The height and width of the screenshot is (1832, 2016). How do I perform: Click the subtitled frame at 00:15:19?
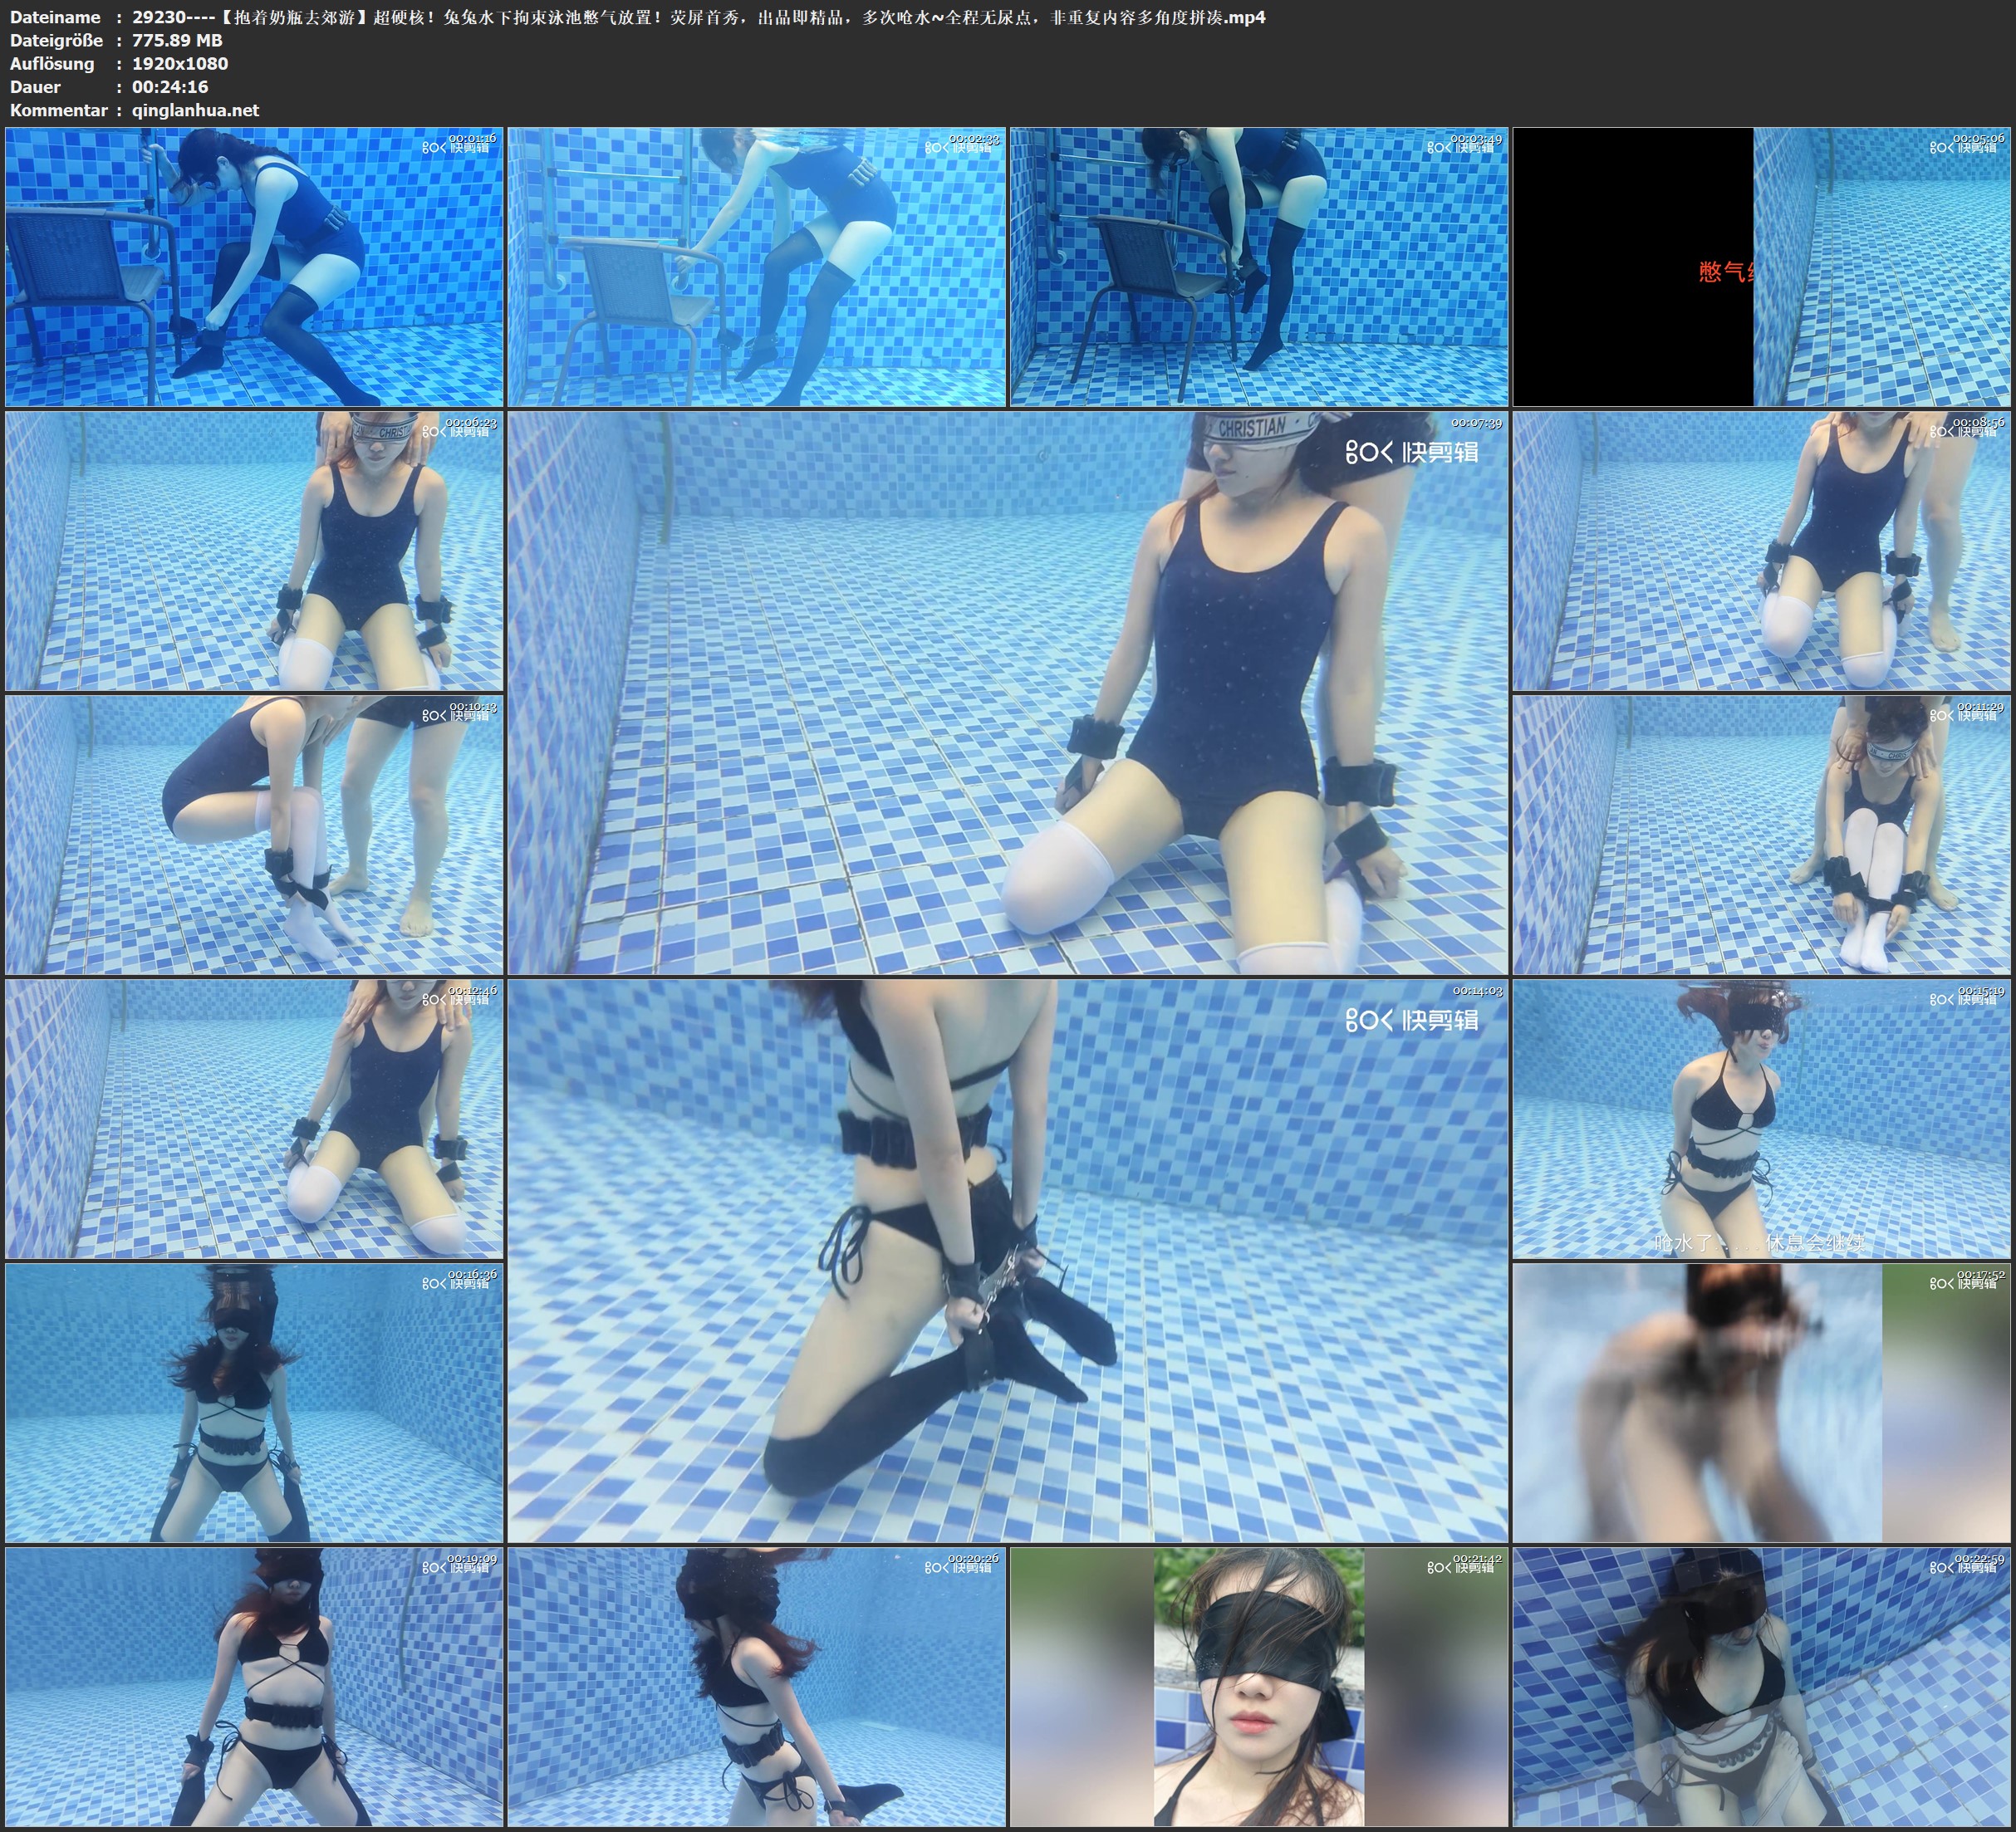(x=1762, y=1119)
